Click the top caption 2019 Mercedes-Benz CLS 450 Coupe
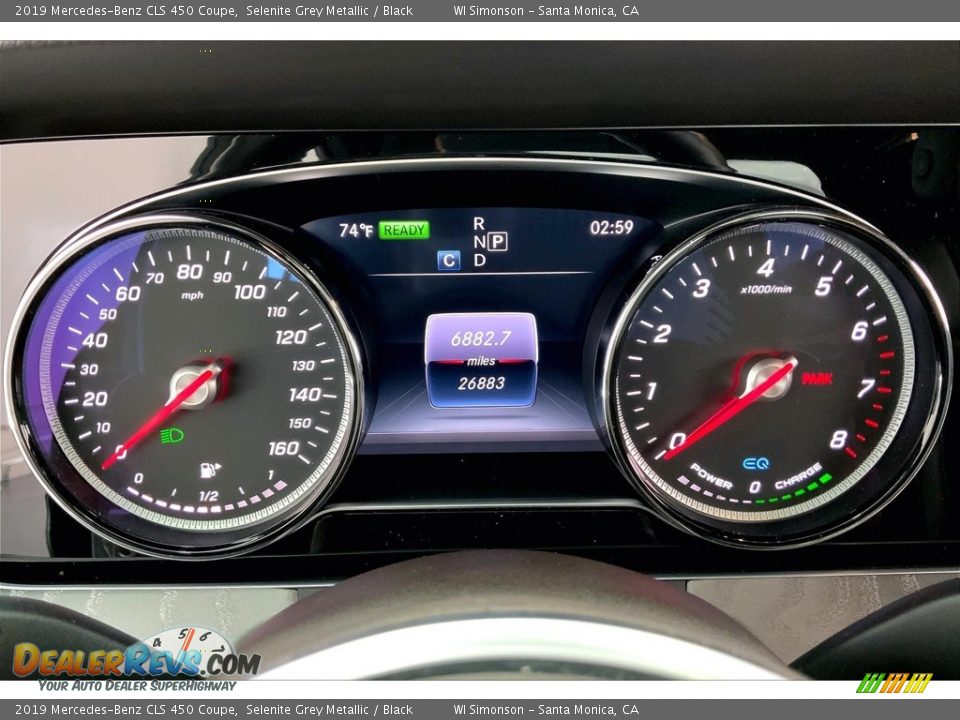Viewport: 960px width, 720px height. point(126,10)
